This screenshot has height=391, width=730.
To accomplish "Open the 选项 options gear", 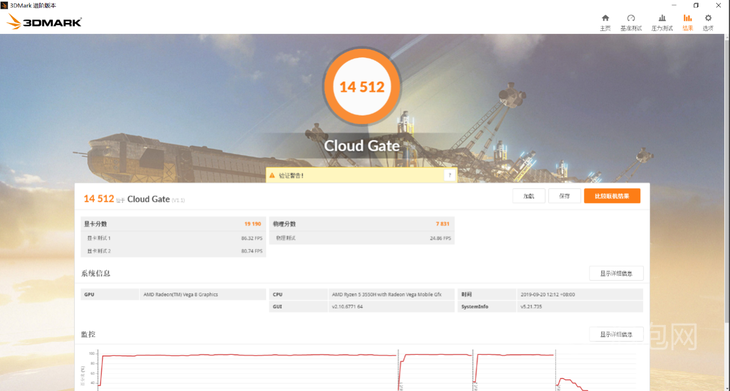I will tap(708, 22).
